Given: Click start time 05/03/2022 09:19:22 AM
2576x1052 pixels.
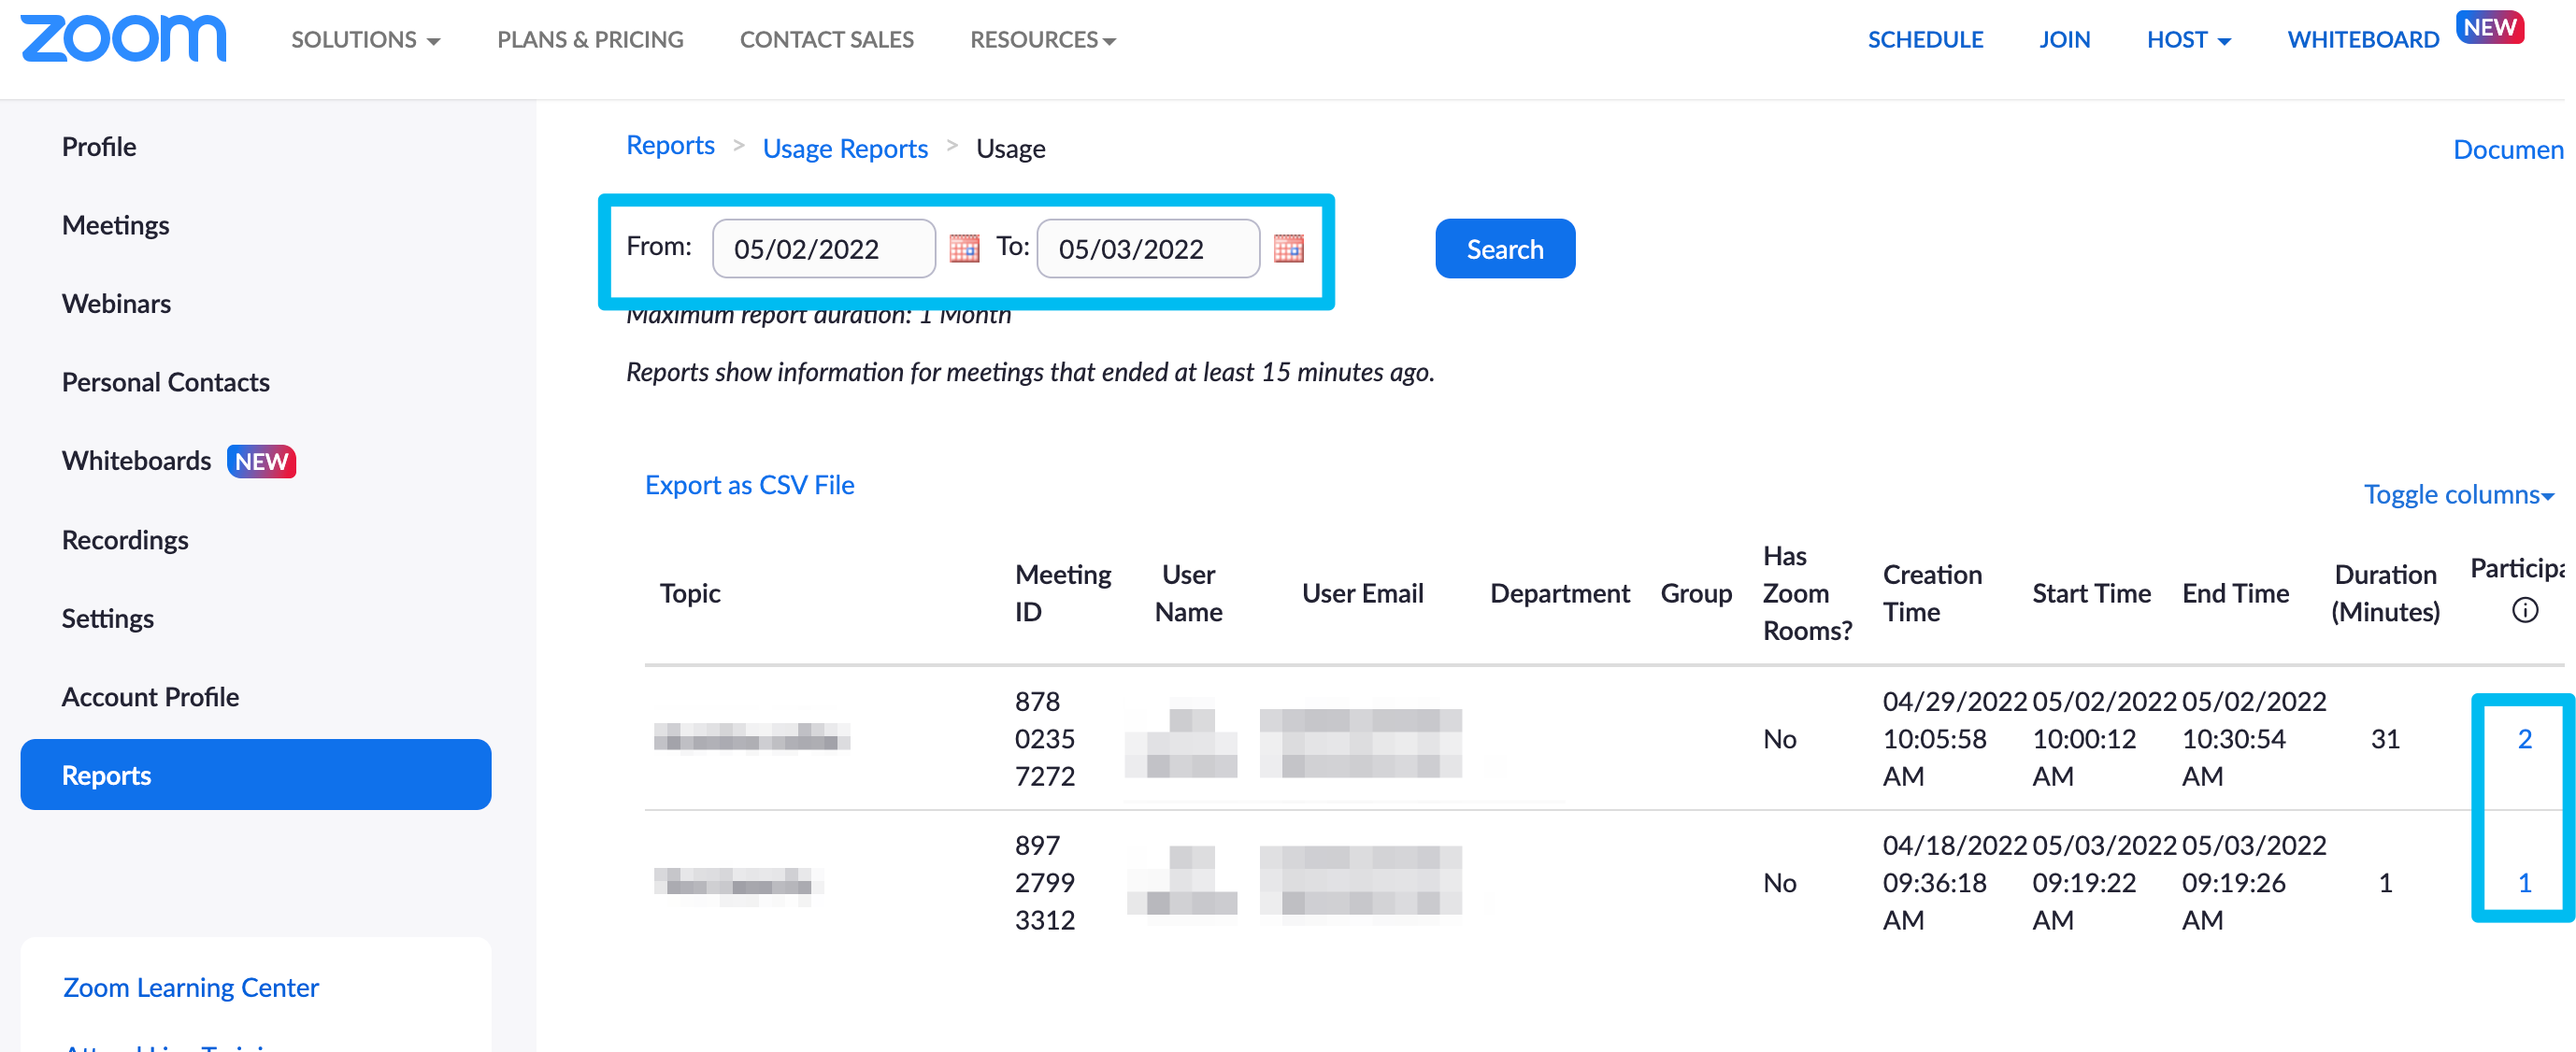Looking at the screenshot, I should pyautogui.click(x=2103, y=883).
